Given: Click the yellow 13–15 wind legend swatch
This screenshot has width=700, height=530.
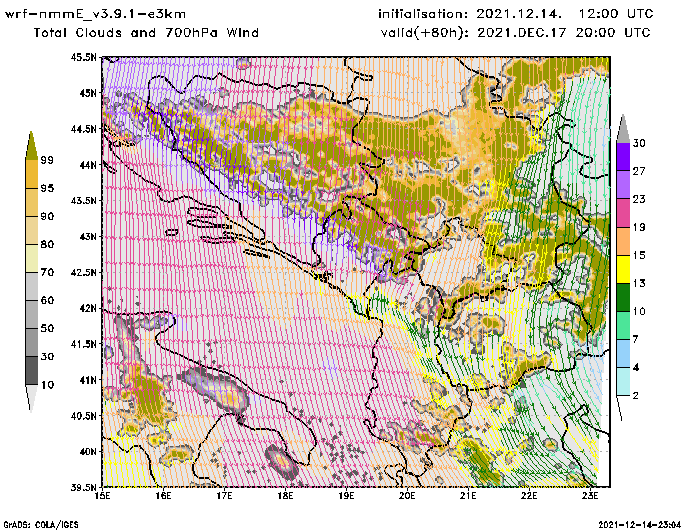Looking at the screenshot, I should coord(623,269).
